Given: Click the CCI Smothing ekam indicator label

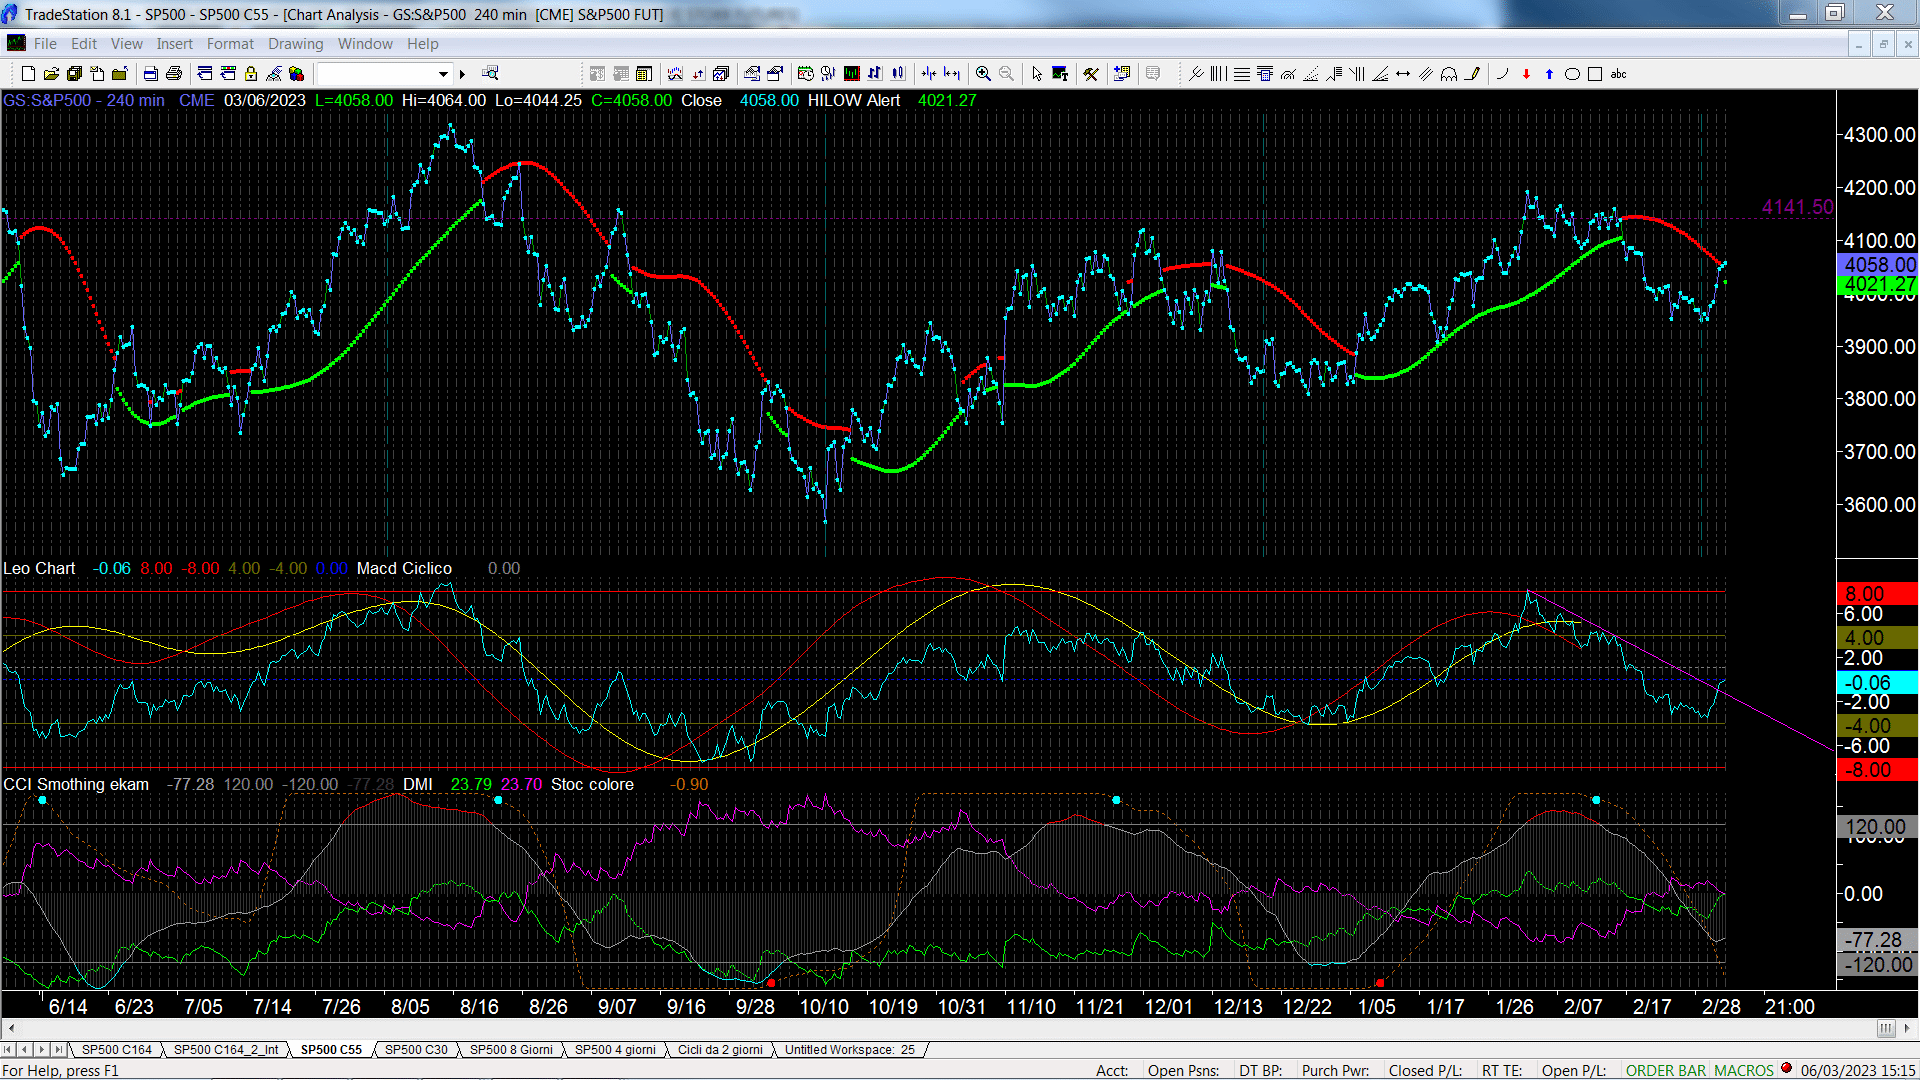Looking at the screenshot, I should [x=76, y=785].
